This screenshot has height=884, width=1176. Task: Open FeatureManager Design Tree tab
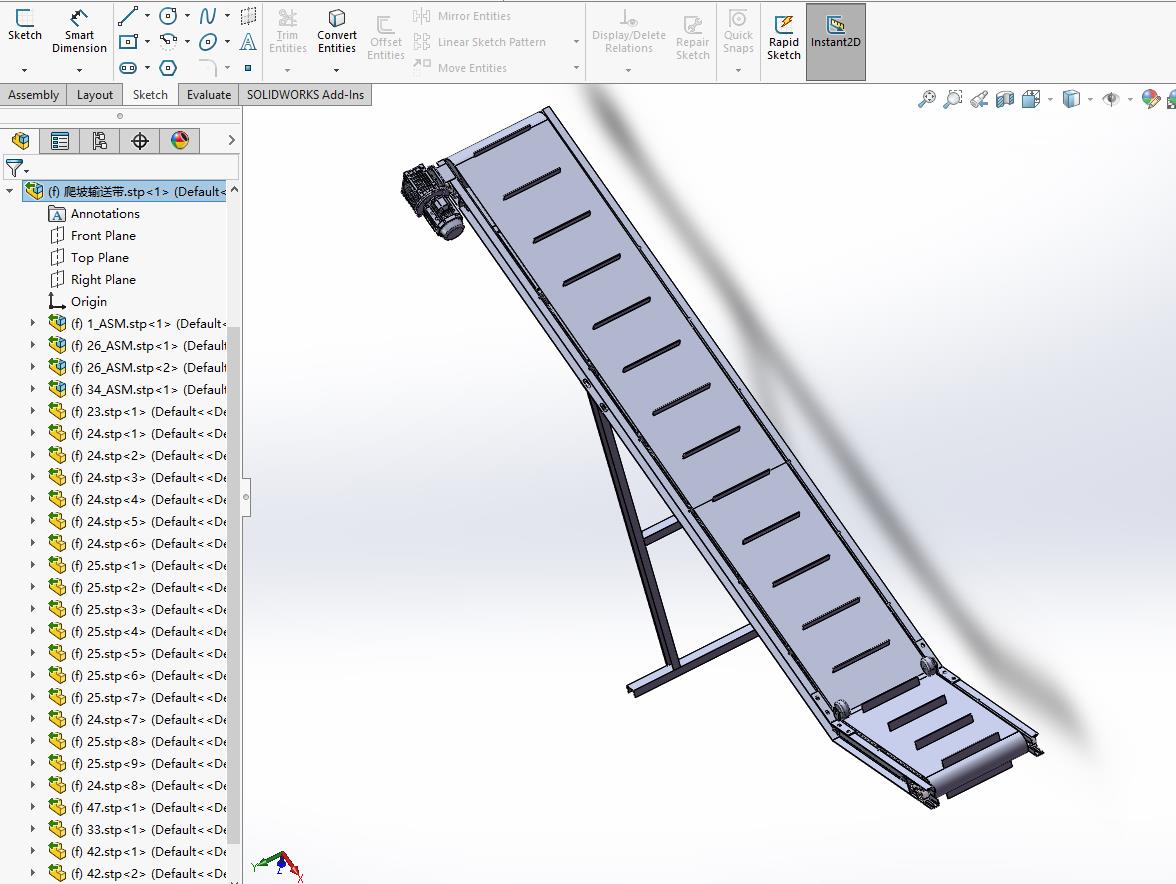[20, 140]
